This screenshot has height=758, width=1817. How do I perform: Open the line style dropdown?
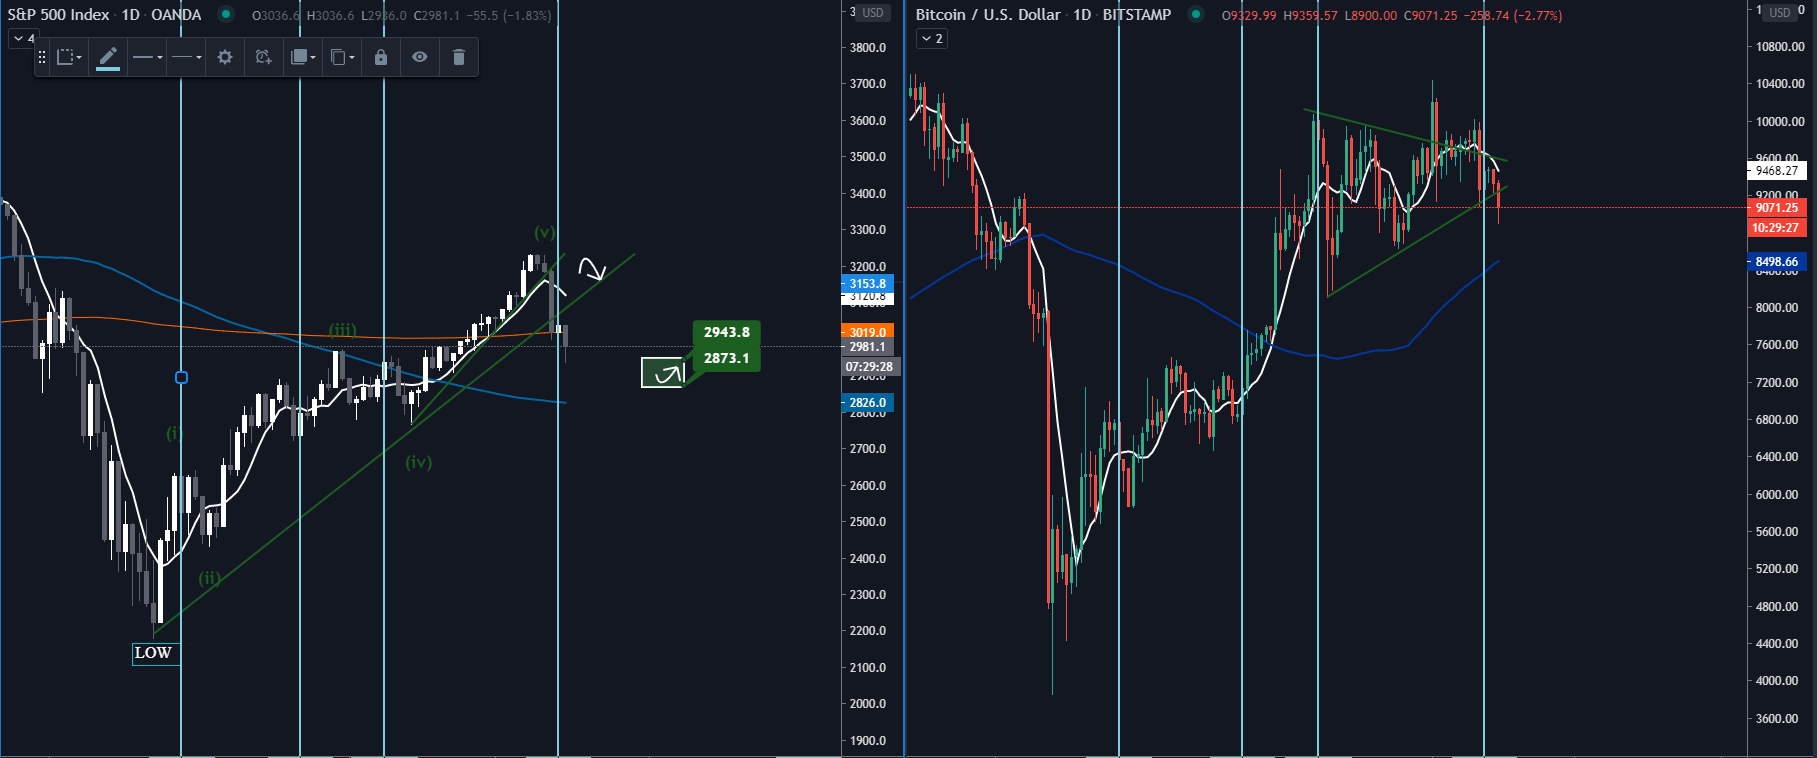(x=186, y=57)
